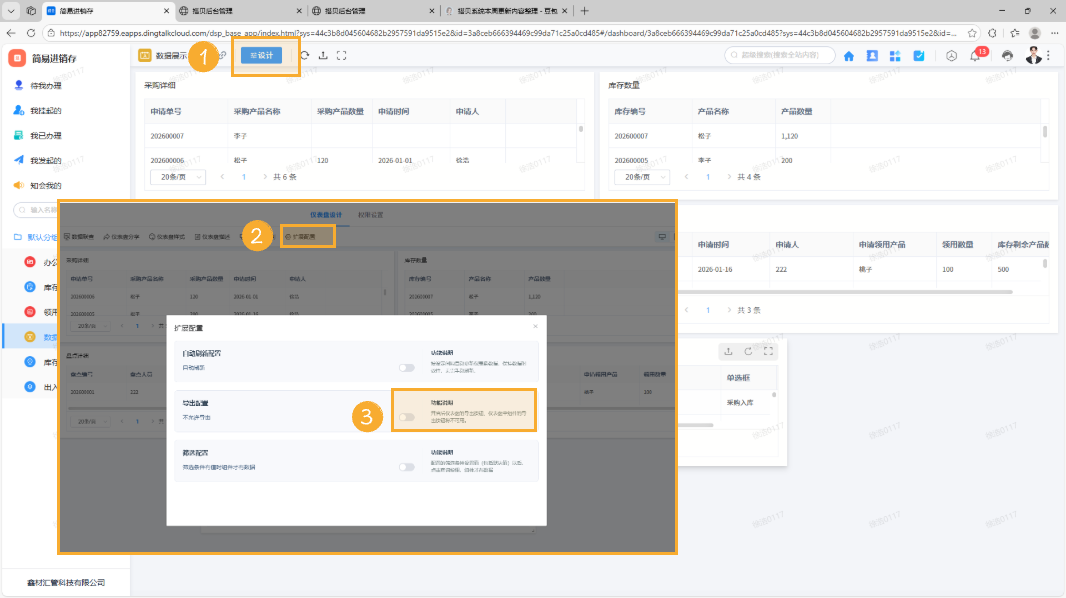Click the global search input field
1066x598 pixels.
[x=780, y=56]
